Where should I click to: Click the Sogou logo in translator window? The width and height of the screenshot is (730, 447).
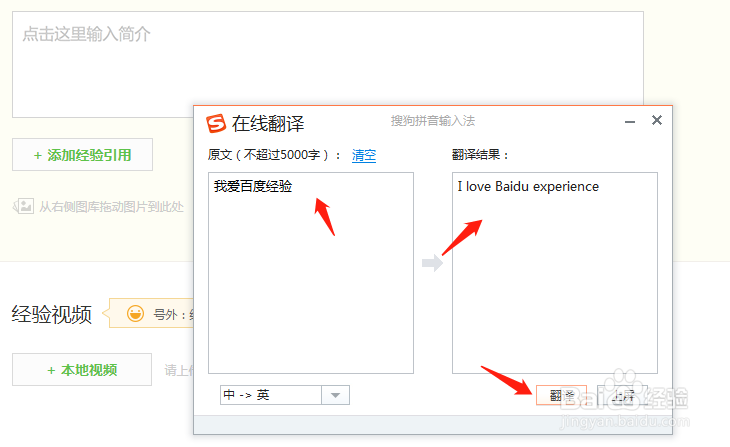pos(216,123)
